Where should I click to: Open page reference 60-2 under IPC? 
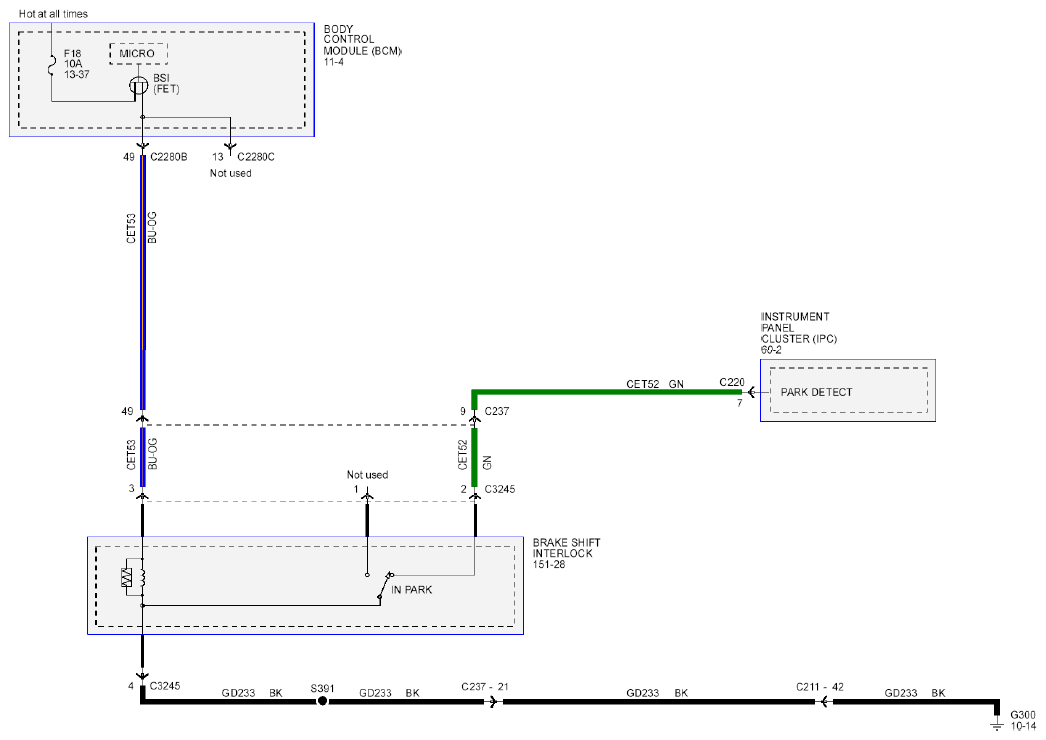pyautogui.click(x=771, y=349)
